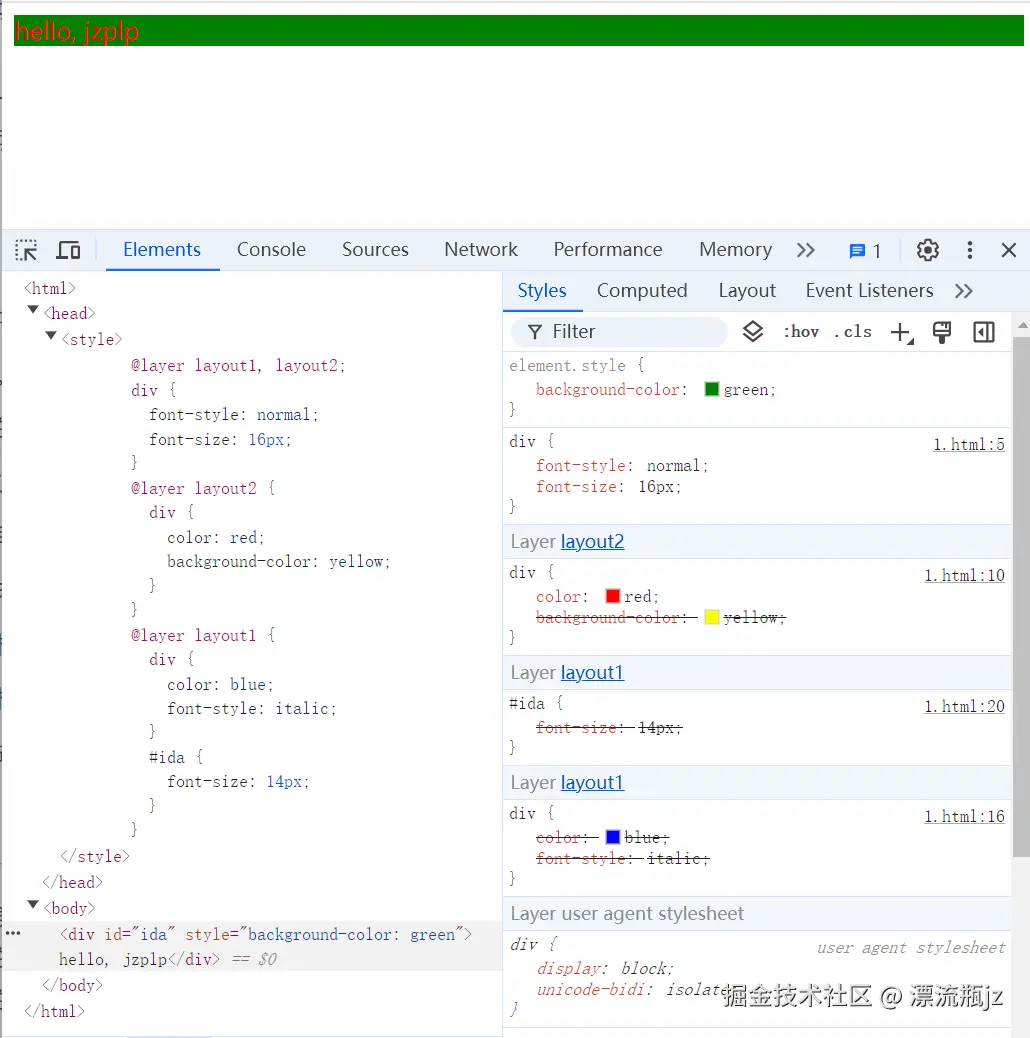The height and width of the screenshot is (1038, 1030).
Task: Open source link 1.html:5
Action: (x=968, y=444)
